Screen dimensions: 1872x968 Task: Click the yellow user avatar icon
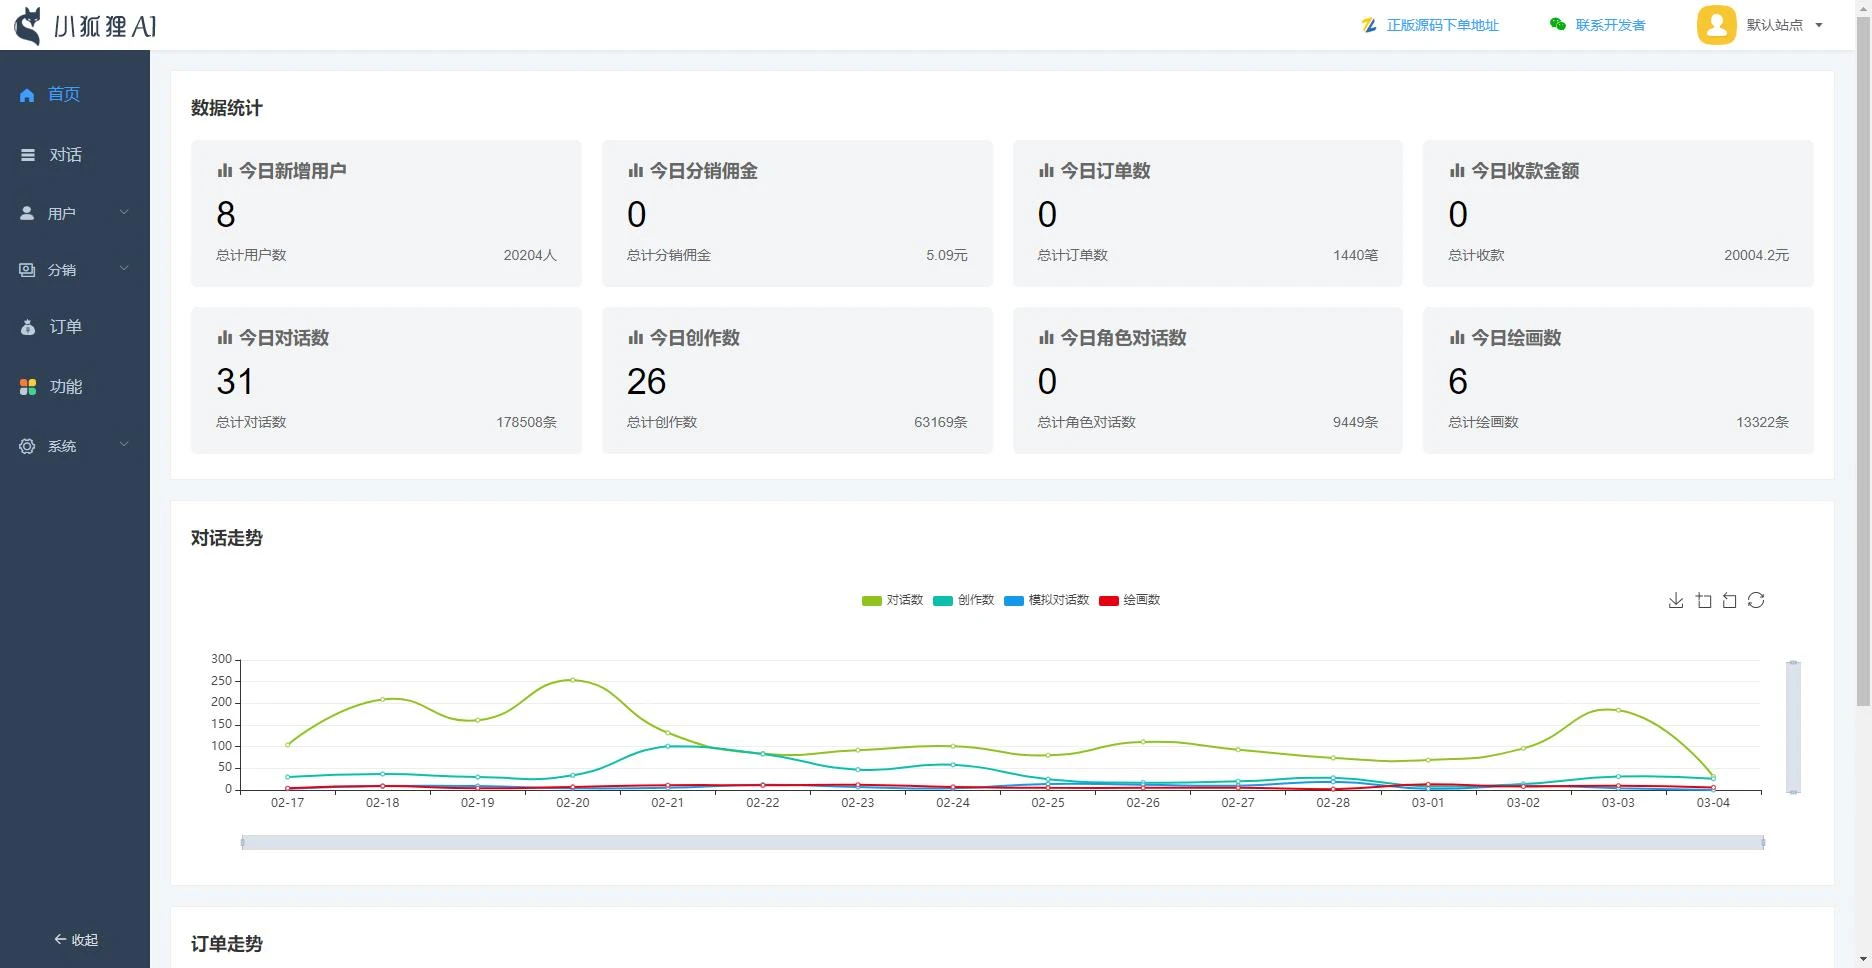pos(1716,25)
